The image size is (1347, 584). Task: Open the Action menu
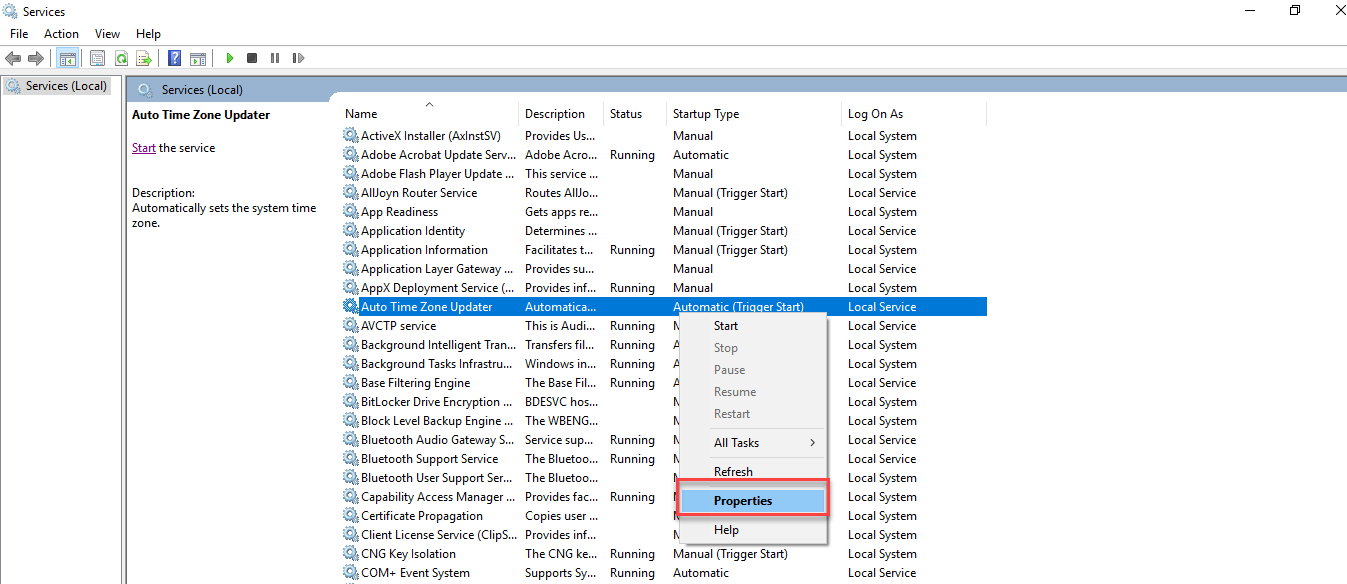(61, 33)
